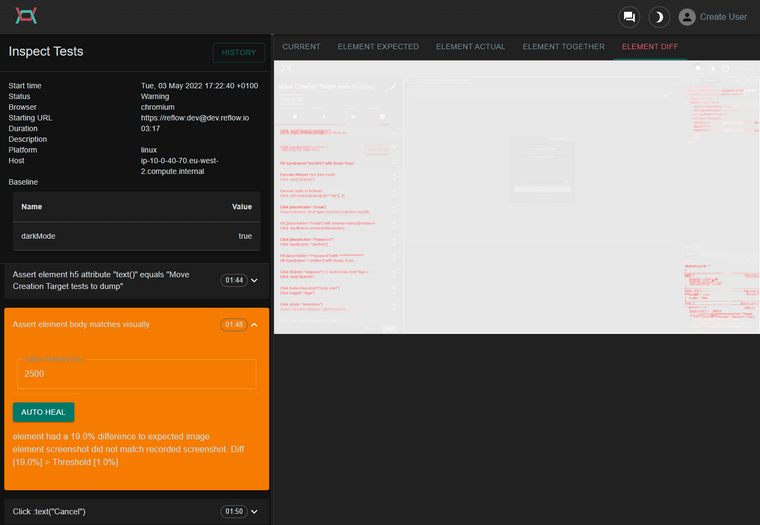
Task: Click the Auto Heal button
Action: pyautogui.click(x=43, y=412)
